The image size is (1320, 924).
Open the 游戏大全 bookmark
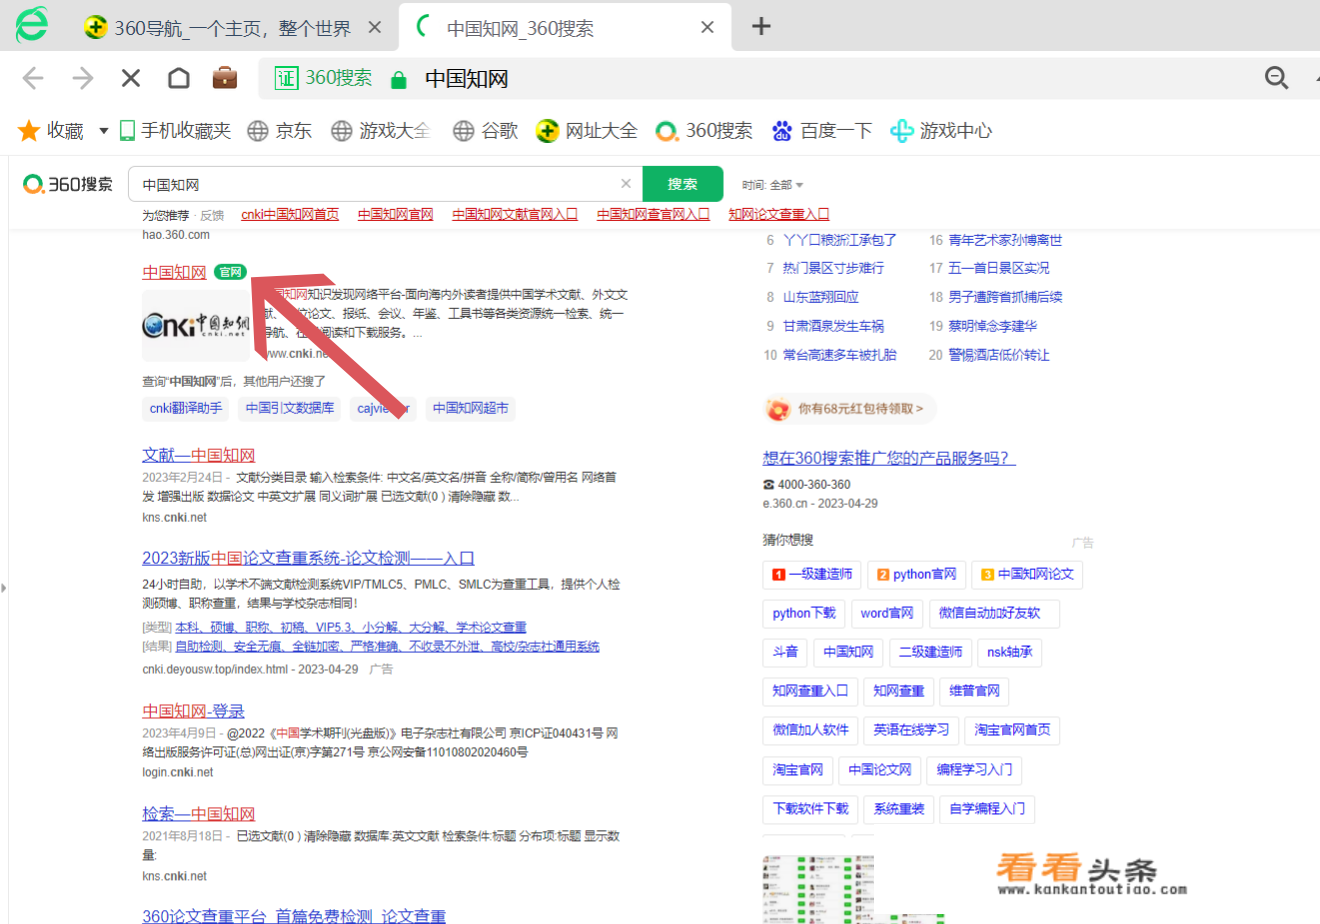[x=381, y=130]
